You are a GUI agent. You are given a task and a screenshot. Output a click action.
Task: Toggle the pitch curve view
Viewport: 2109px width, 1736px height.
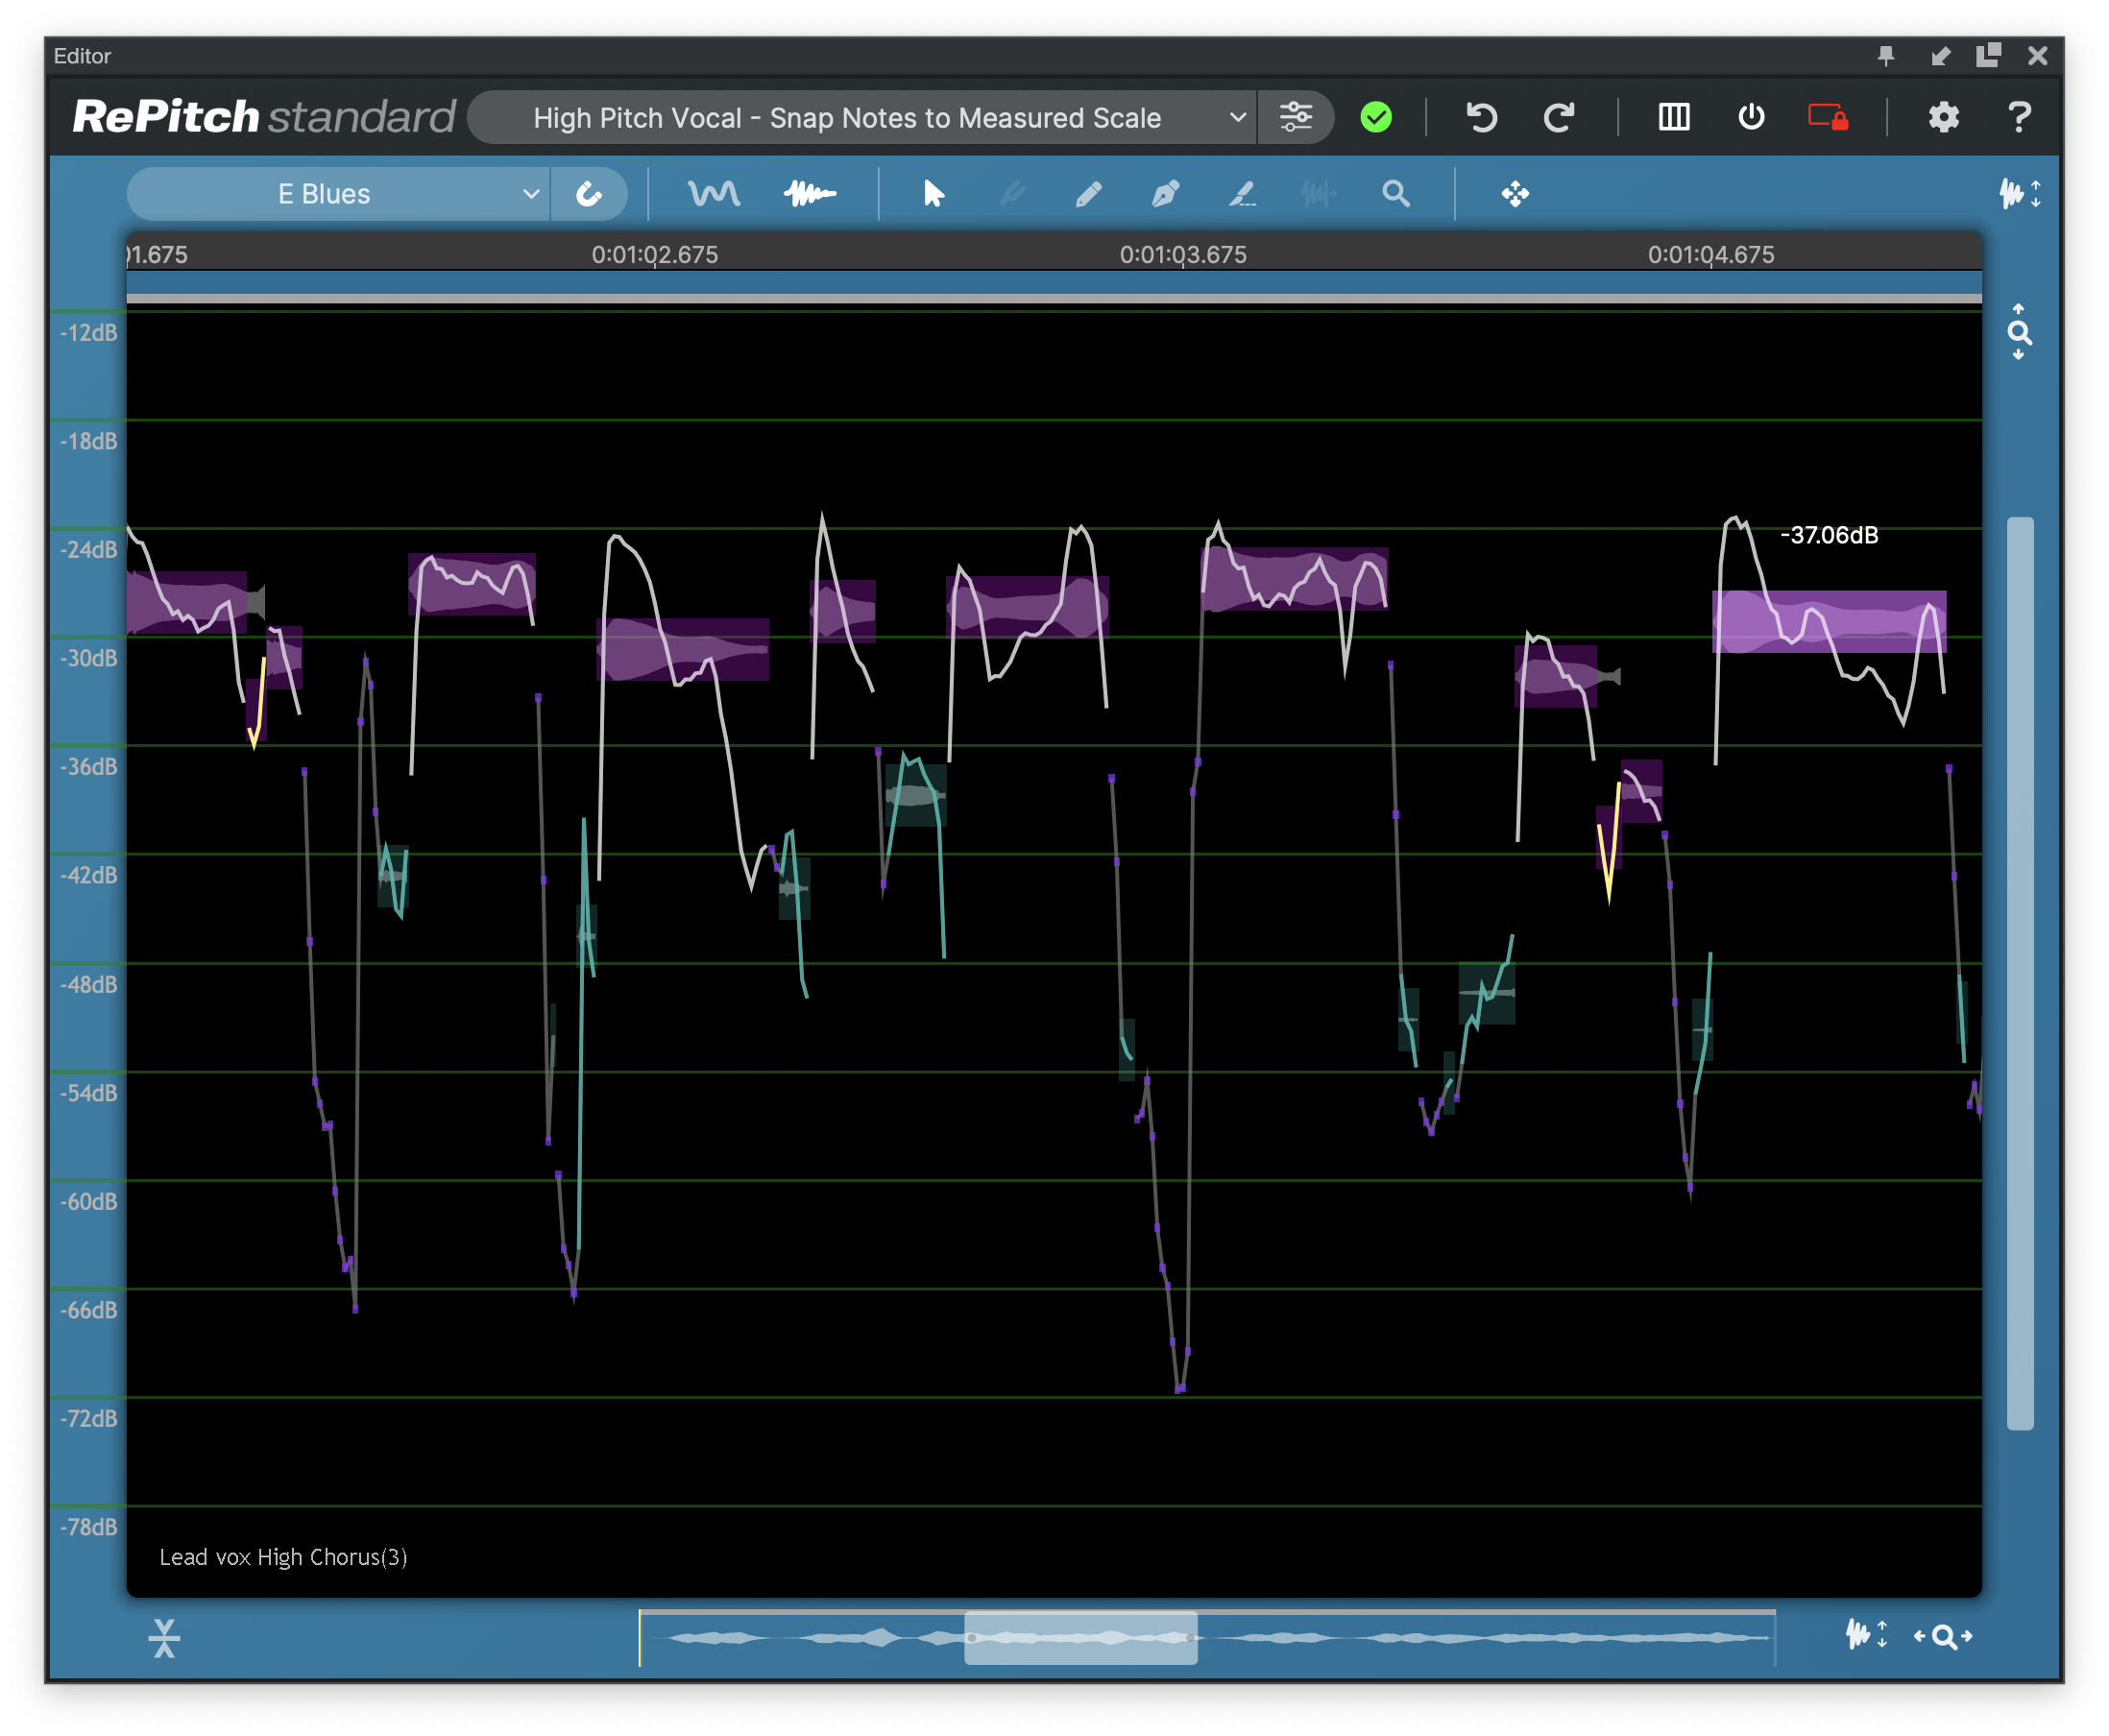[714, 194]
